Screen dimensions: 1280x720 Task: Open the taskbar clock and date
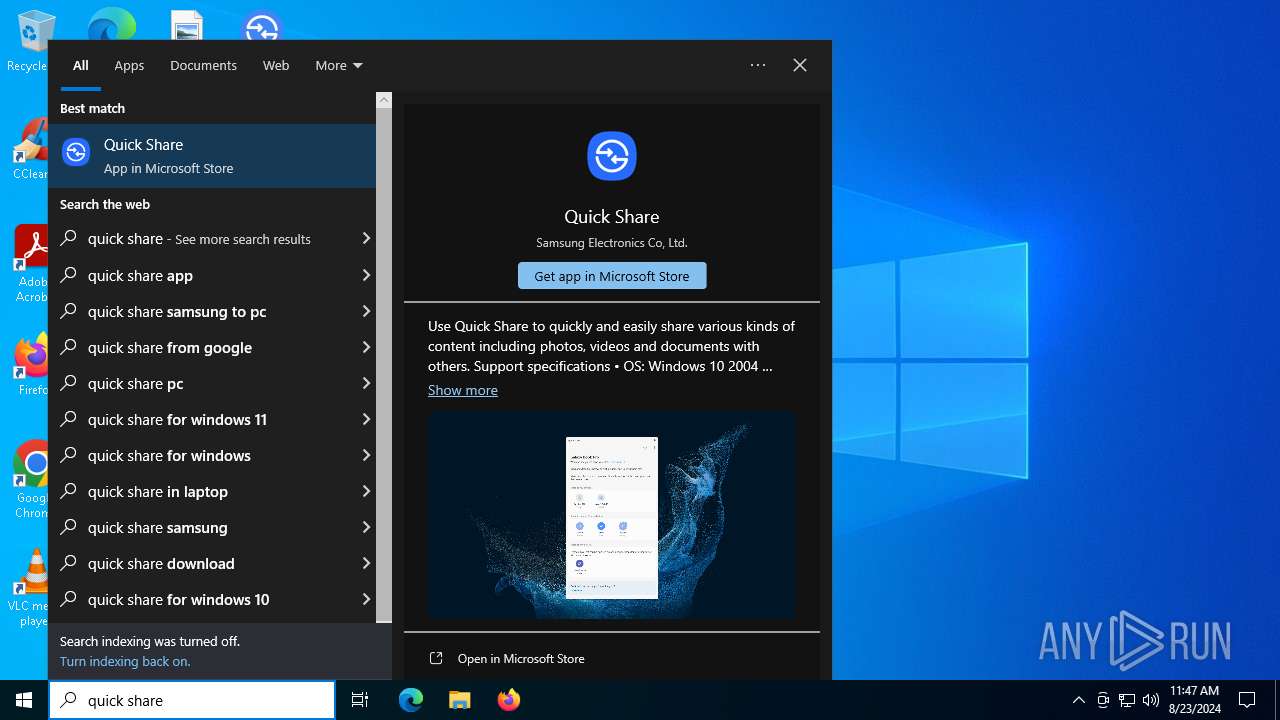click(x=1194, y=700)
